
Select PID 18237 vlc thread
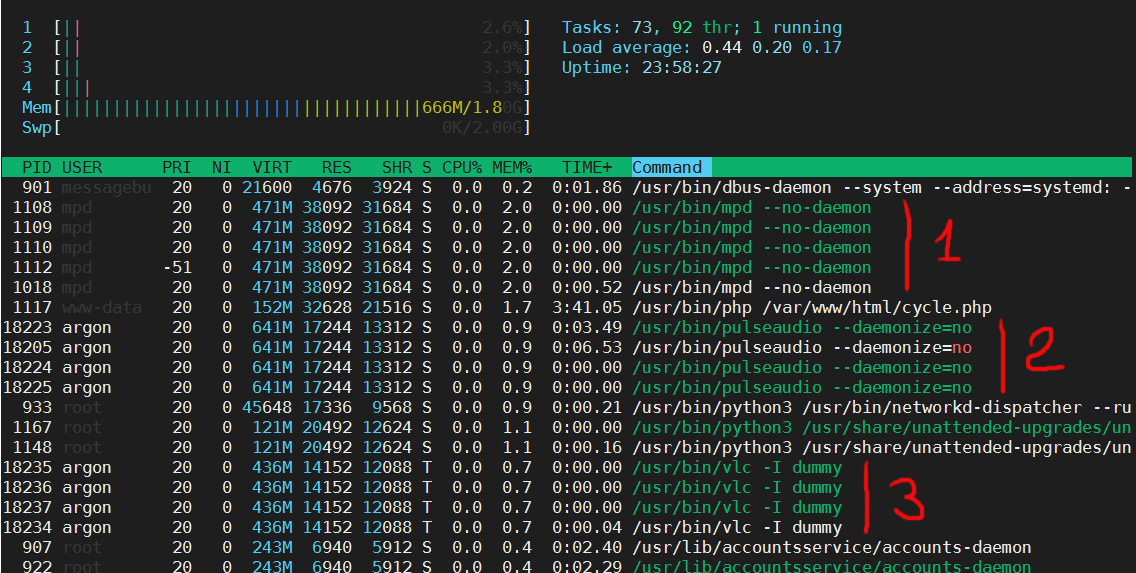coord(567,508)
